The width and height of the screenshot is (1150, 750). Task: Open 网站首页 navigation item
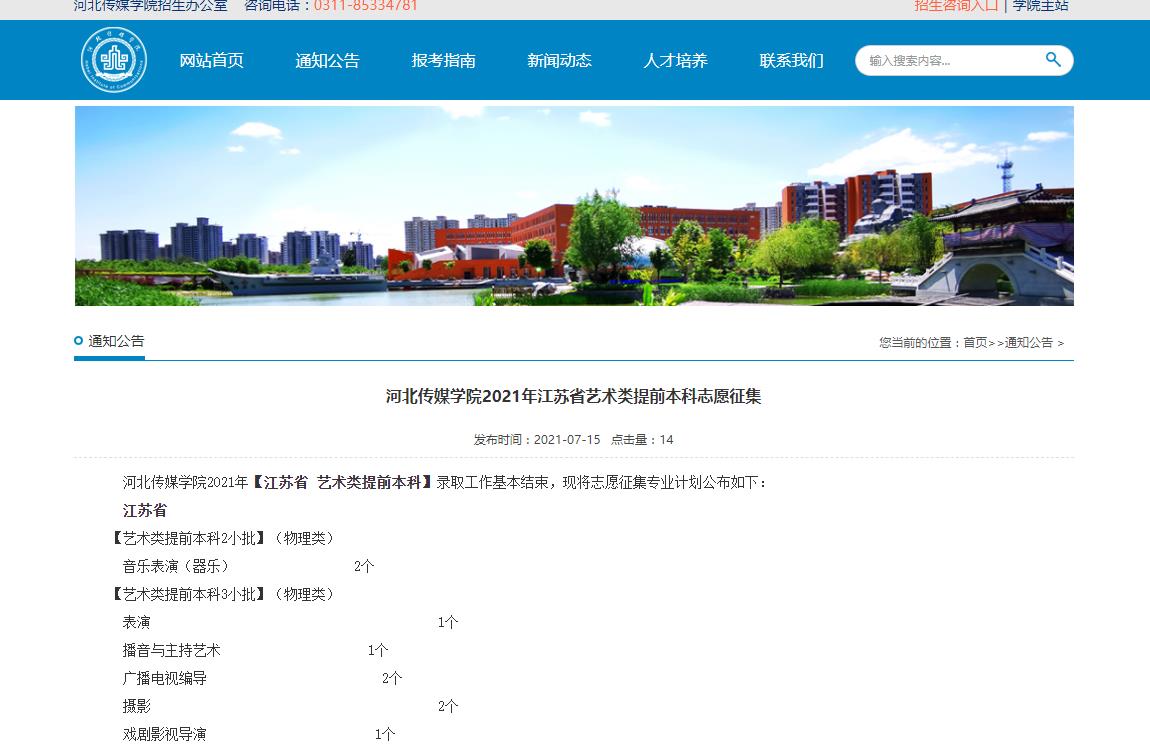tap(211, 61)
